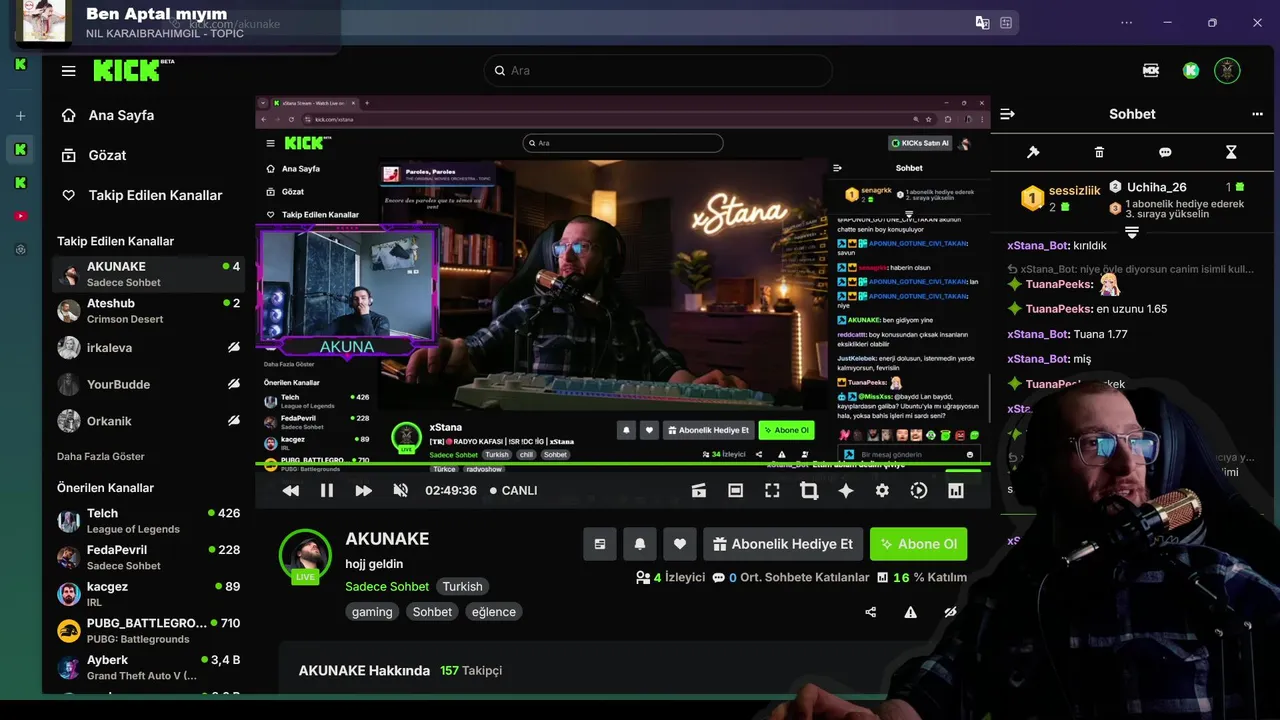Toggle the crossed-eye hide icon under stats
Viewport: 1280px width, 720px height.
click(950, 612)
